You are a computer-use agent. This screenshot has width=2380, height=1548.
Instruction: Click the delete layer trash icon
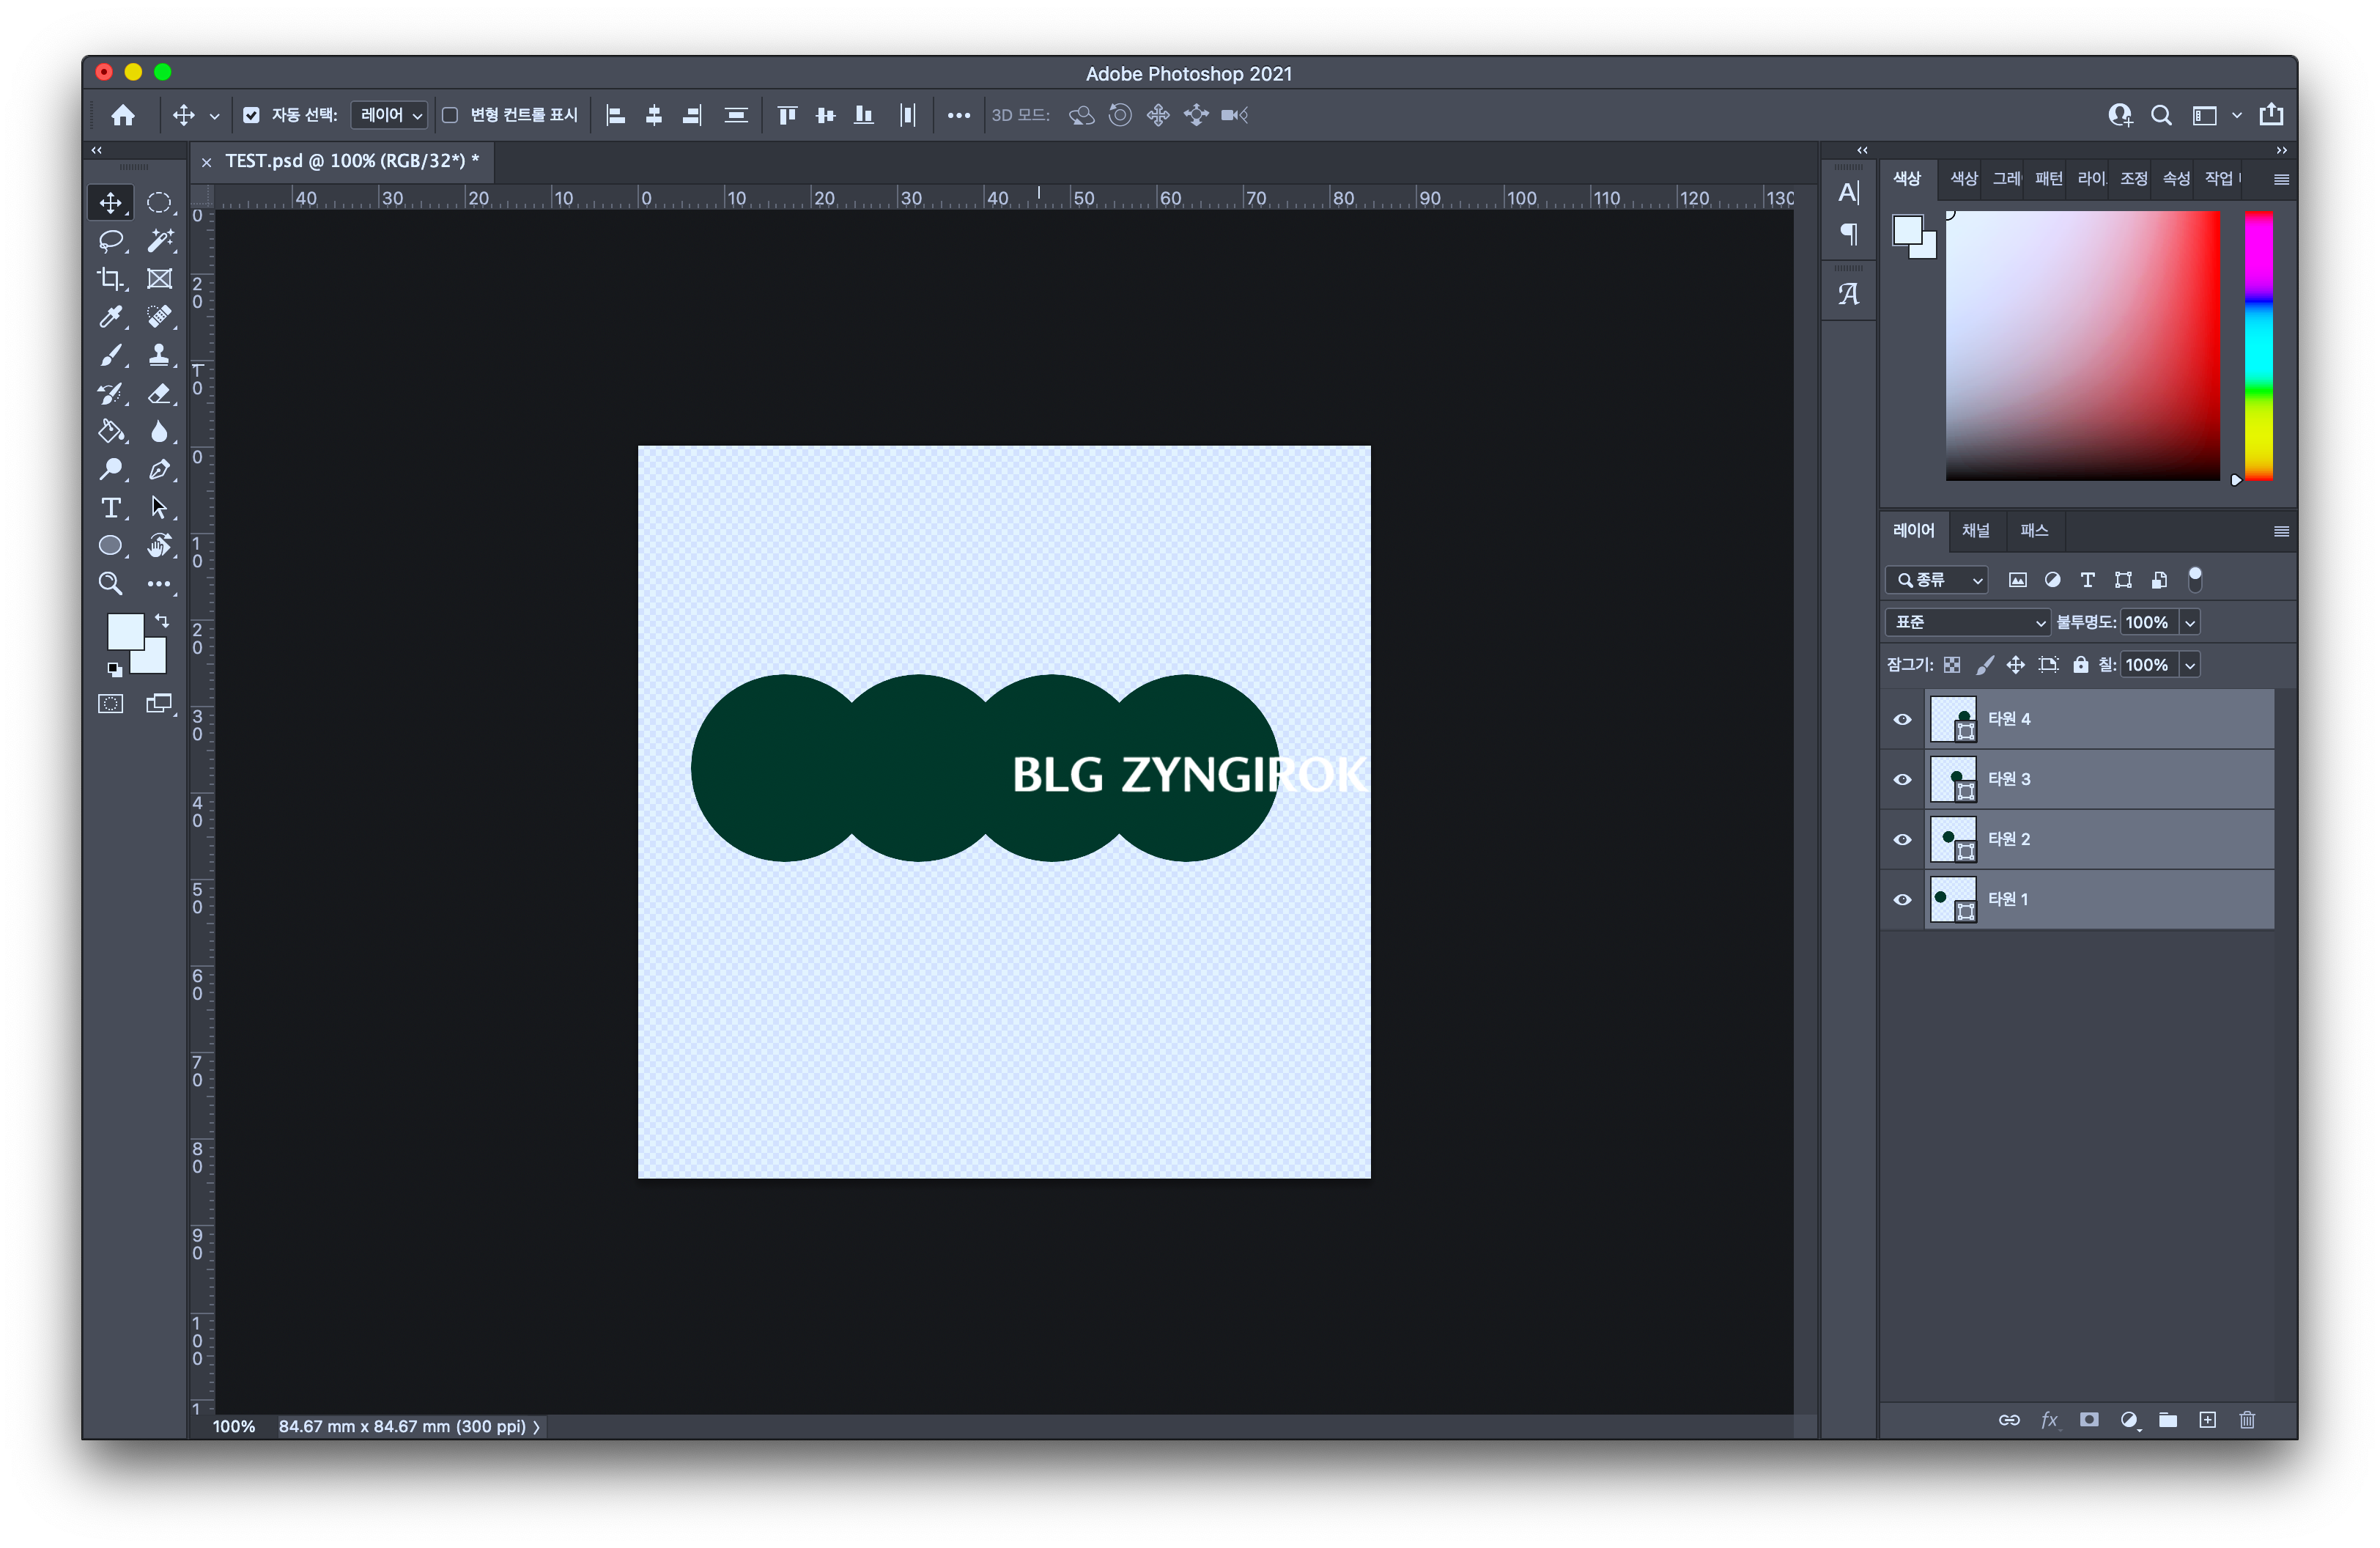tap(2247, 1420)
